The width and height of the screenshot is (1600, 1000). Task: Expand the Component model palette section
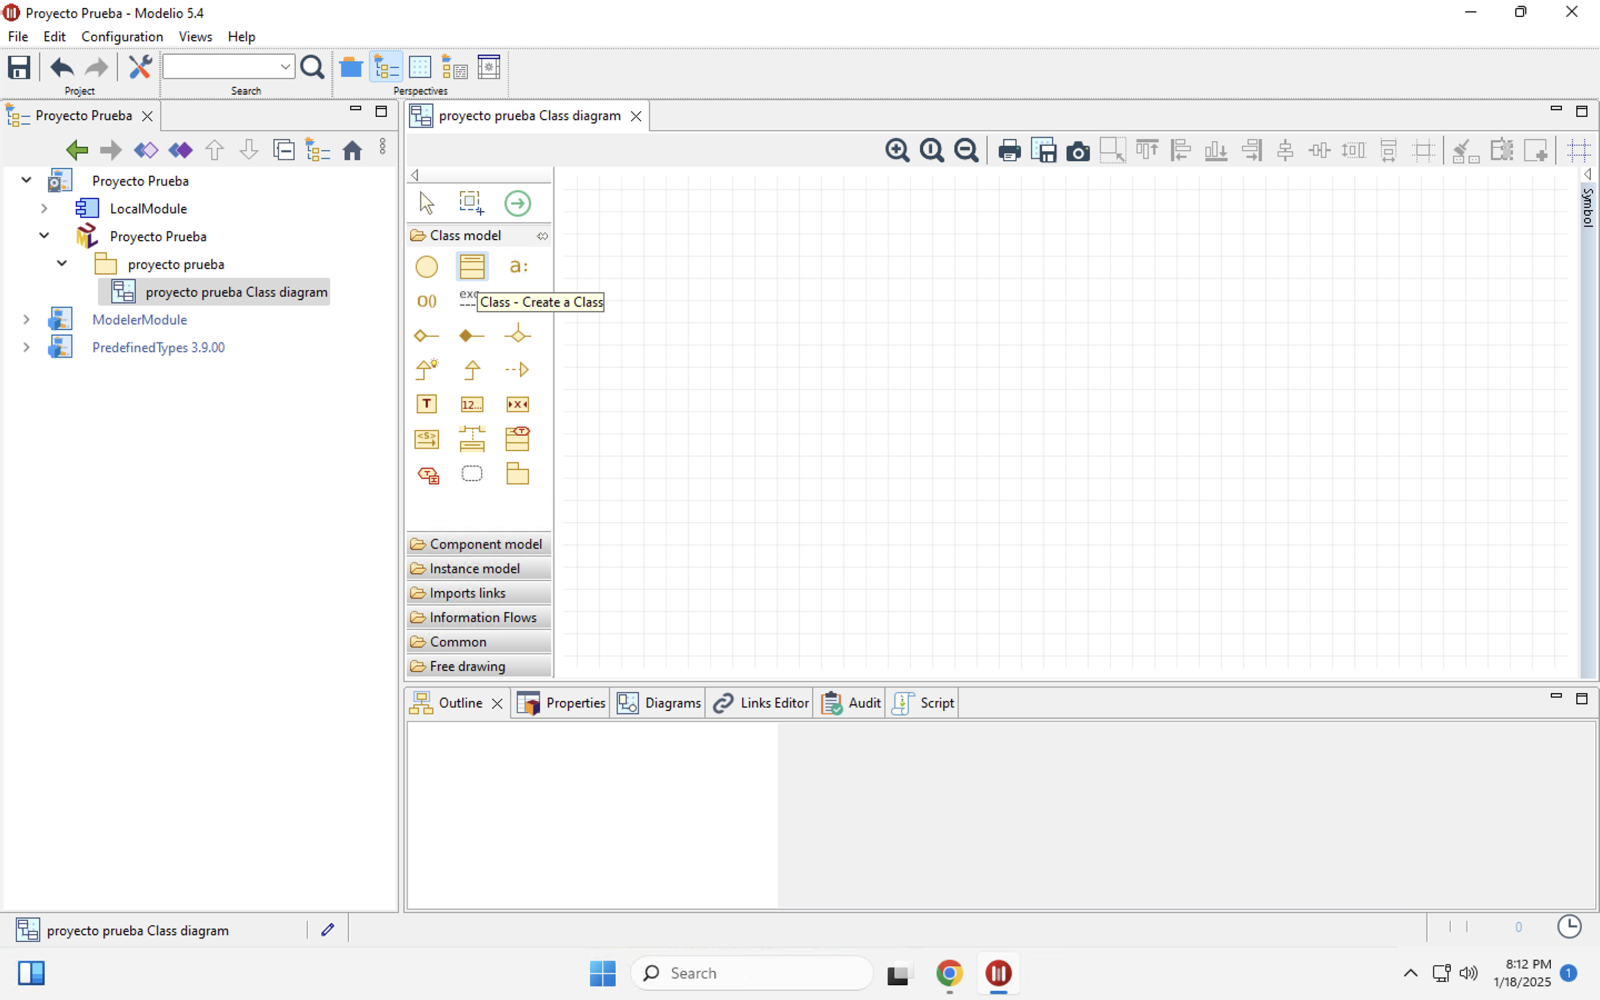479,544
